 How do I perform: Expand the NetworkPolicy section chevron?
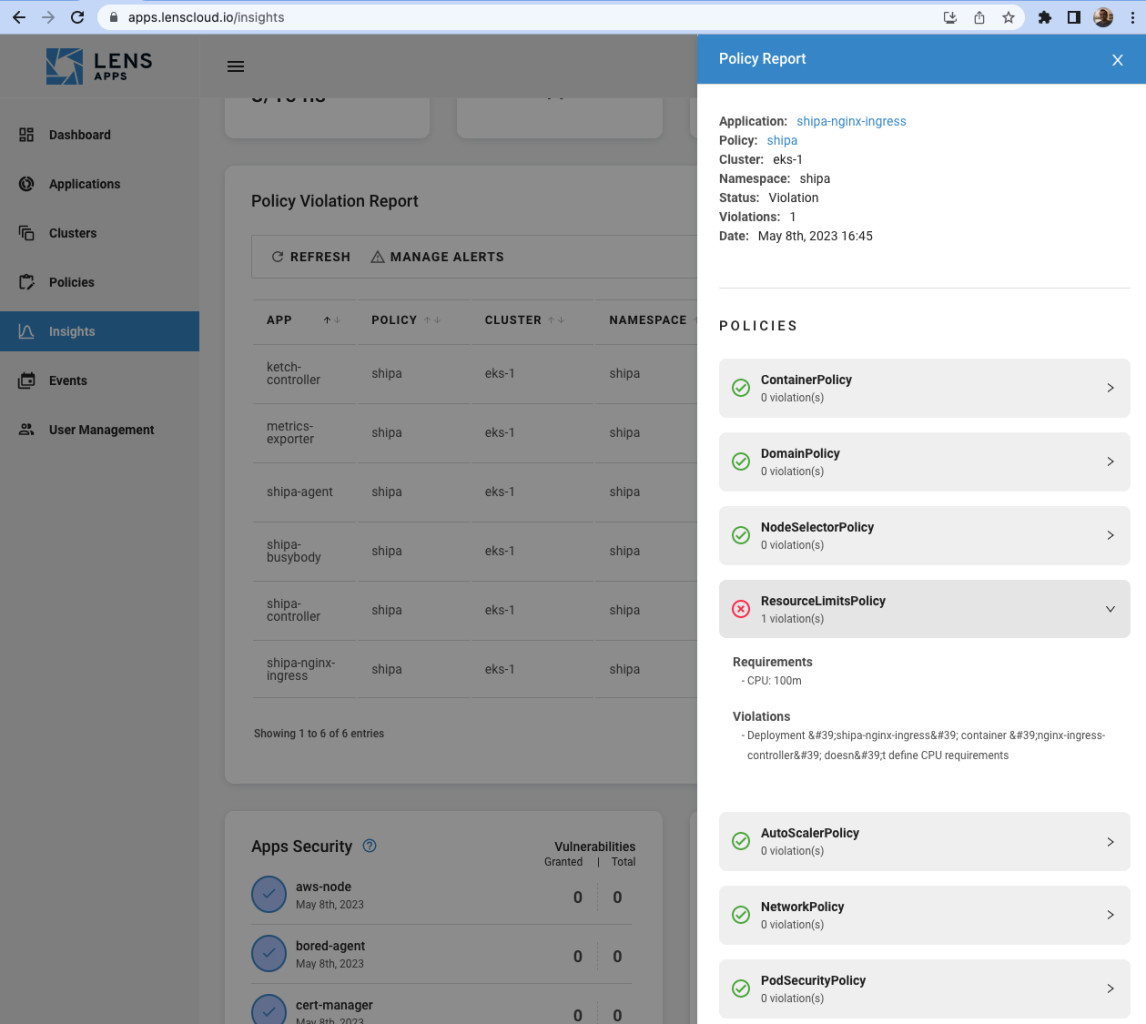1109,915
